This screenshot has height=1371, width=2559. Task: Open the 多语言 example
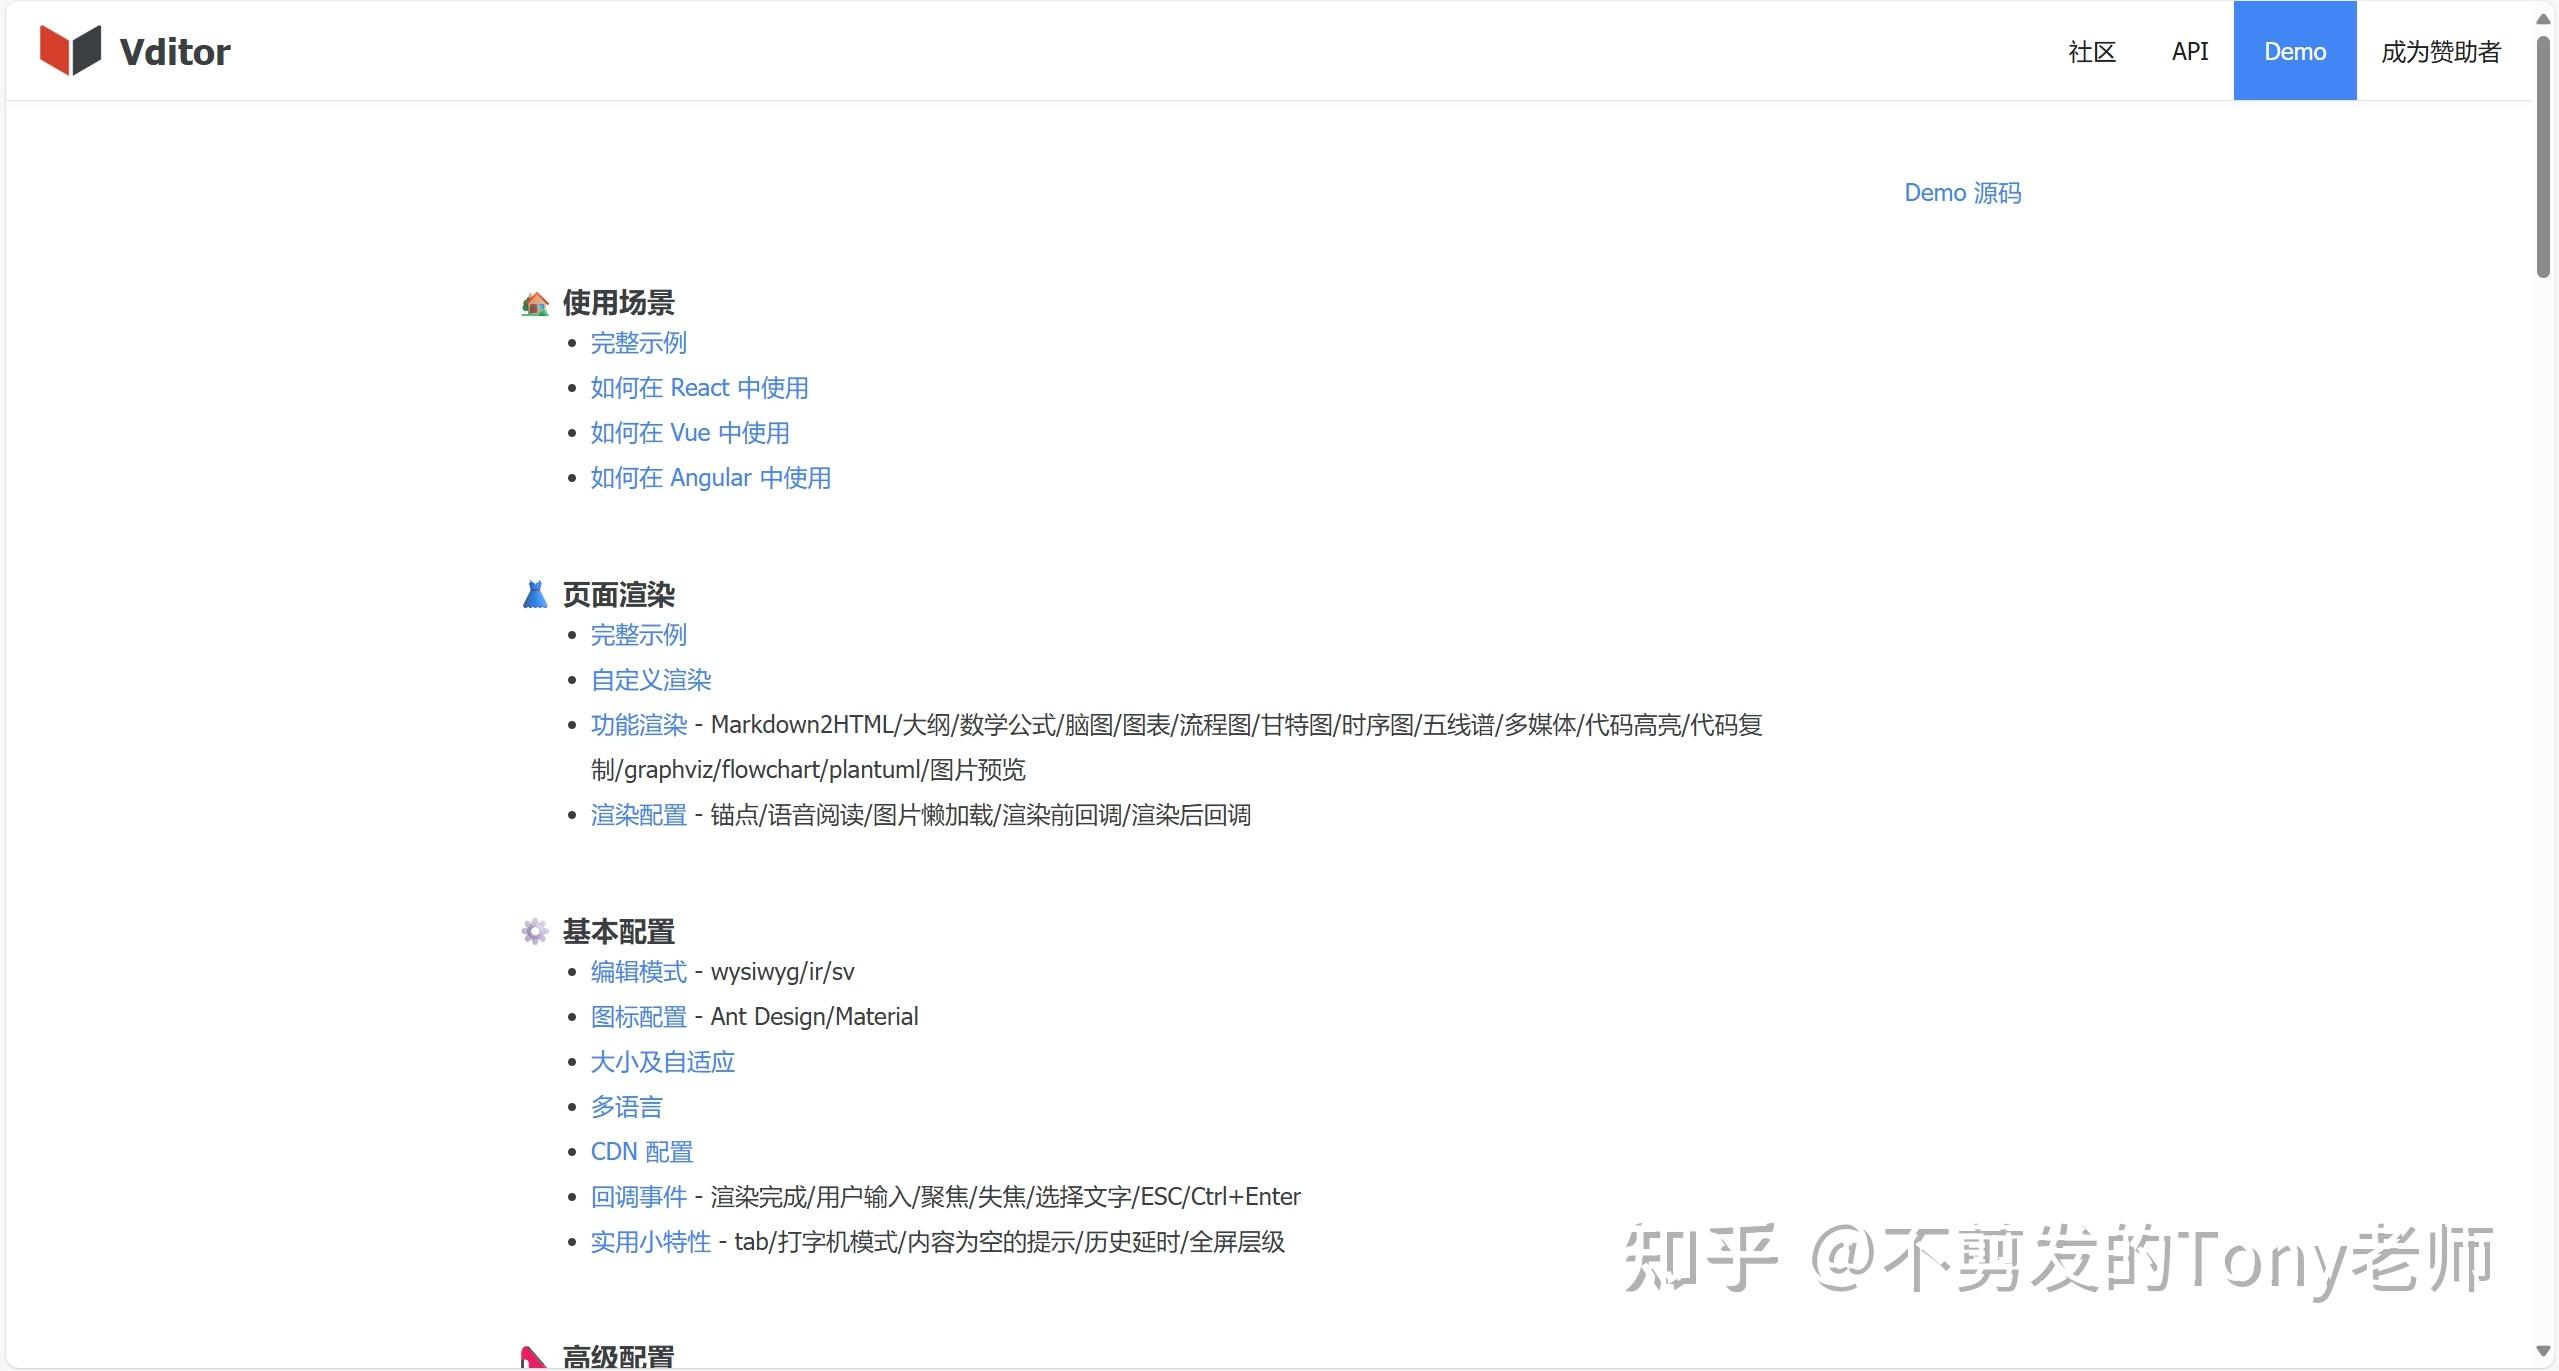pyautogui.click(x=626, y=1106)
